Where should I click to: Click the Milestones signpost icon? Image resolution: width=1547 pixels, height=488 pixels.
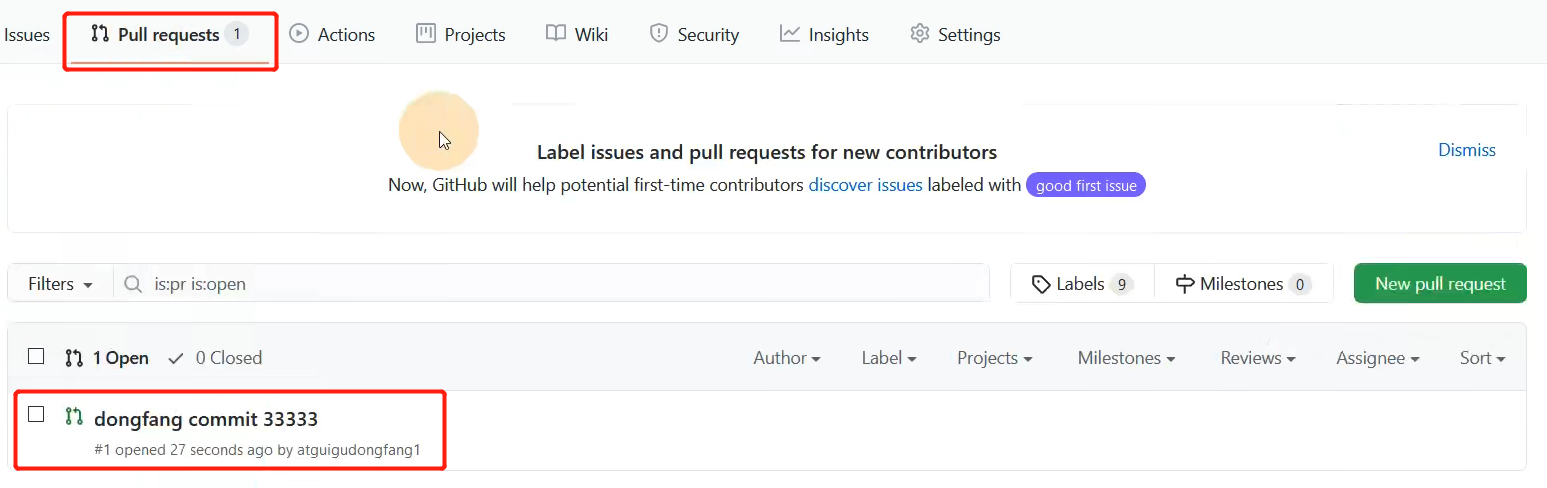1185,284
